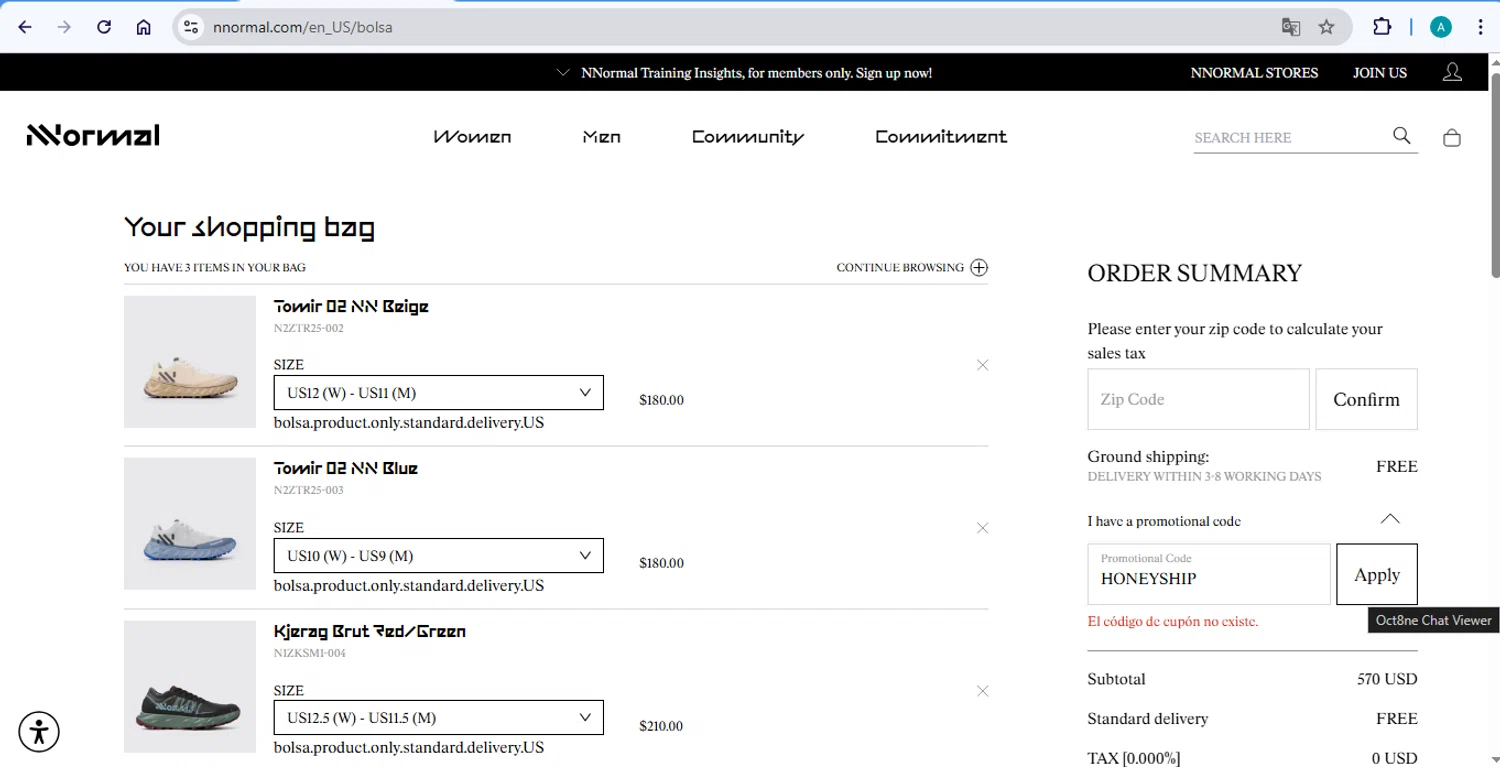
Task: Click CONTINUE BROWSING link
Action: [900, 267]
